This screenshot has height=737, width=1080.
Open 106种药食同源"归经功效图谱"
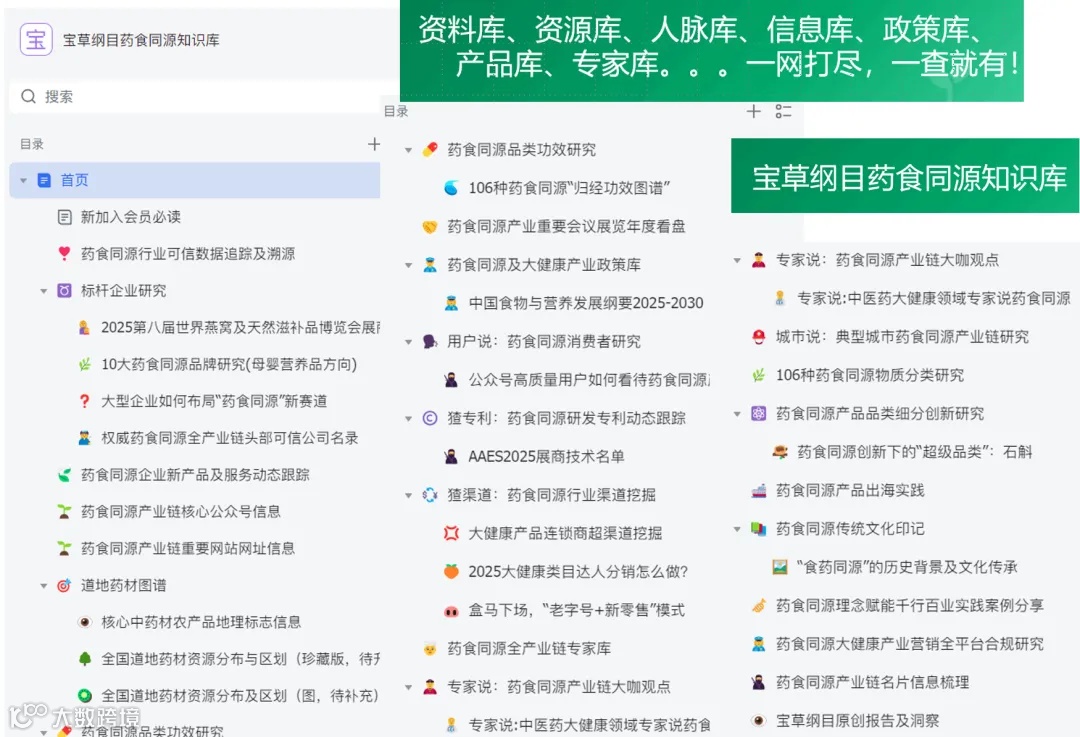[x=569, y=188]
